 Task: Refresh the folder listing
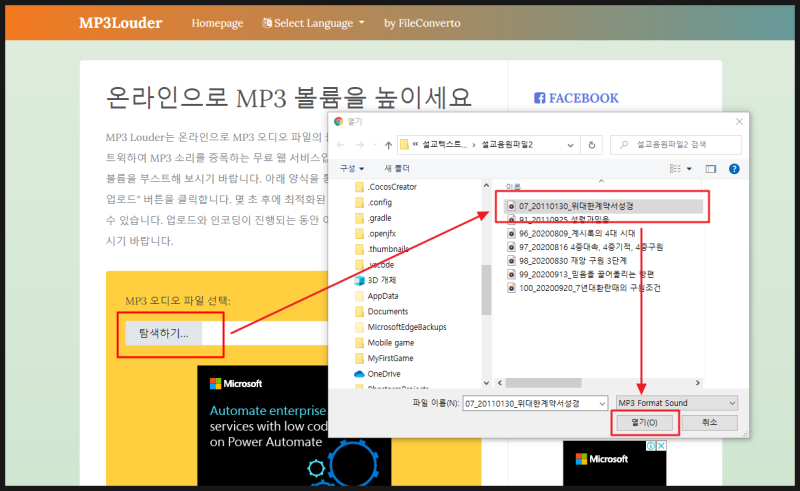(x=592, y=145)
